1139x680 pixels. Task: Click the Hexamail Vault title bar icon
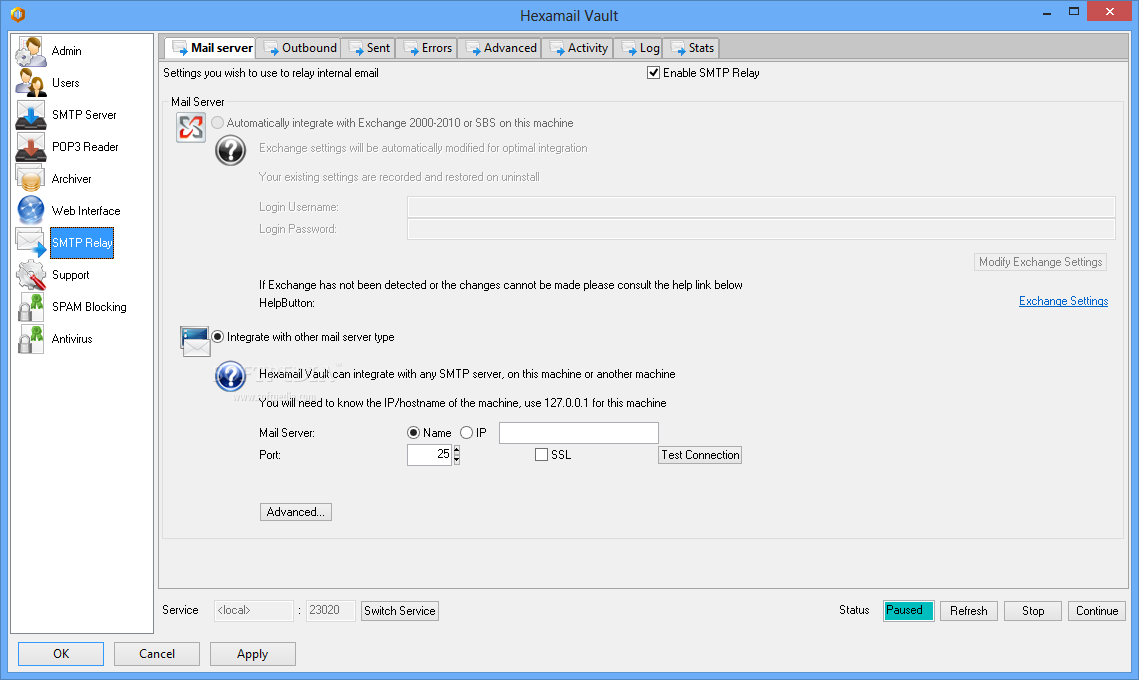[x=18, y=14]
